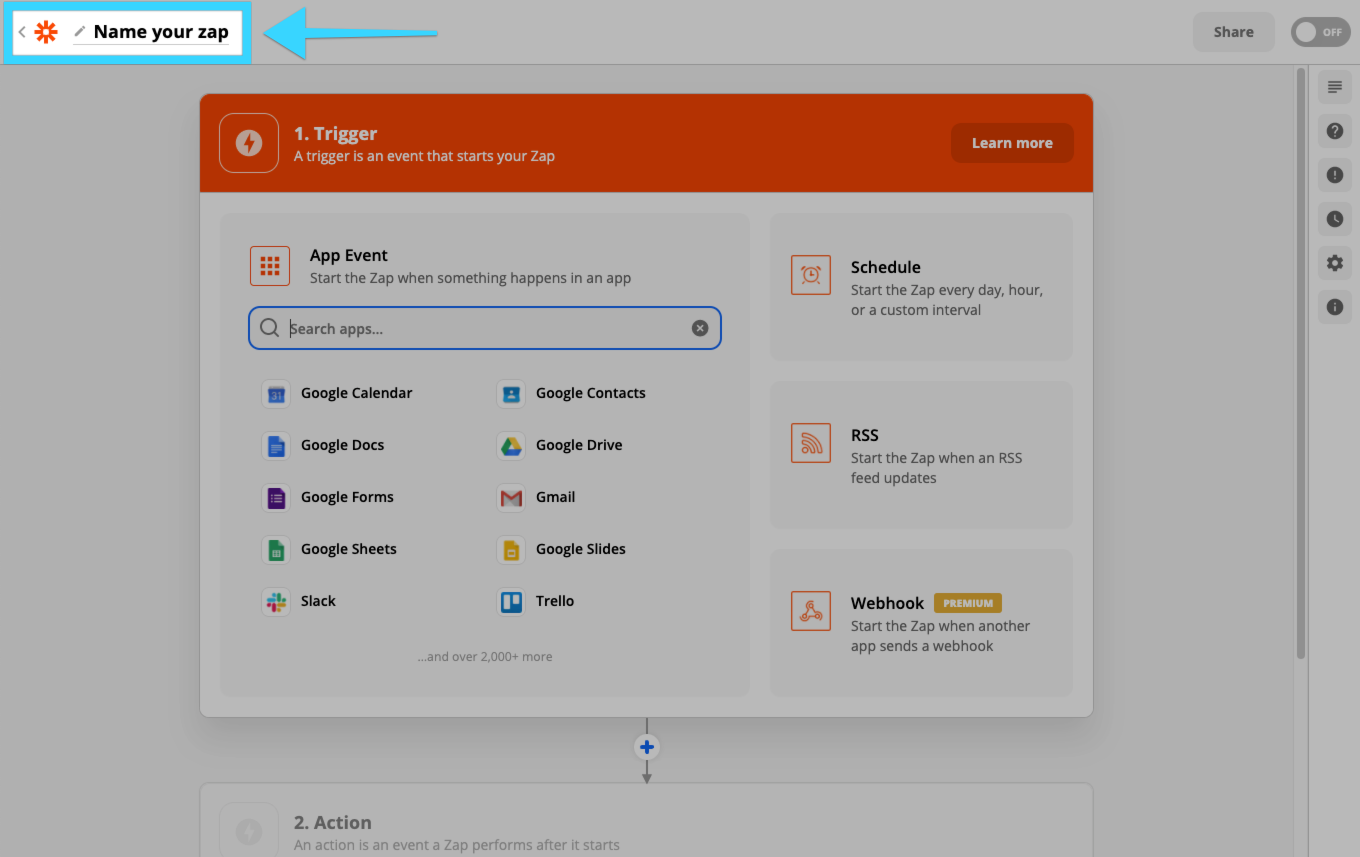Select the Google Calendar app icon
1360x857 pixels.
coord(275,394)
